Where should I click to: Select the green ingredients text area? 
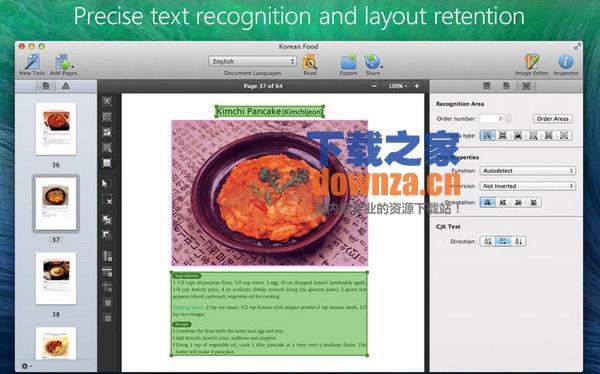pos(269,314)
